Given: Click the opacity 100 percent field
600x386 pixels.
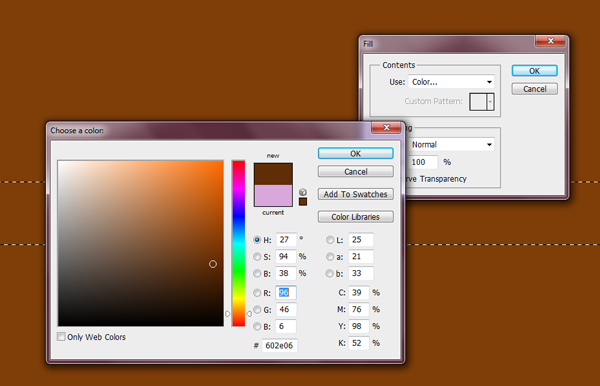Looking at the screenshot, I should (x=423, y=162).
